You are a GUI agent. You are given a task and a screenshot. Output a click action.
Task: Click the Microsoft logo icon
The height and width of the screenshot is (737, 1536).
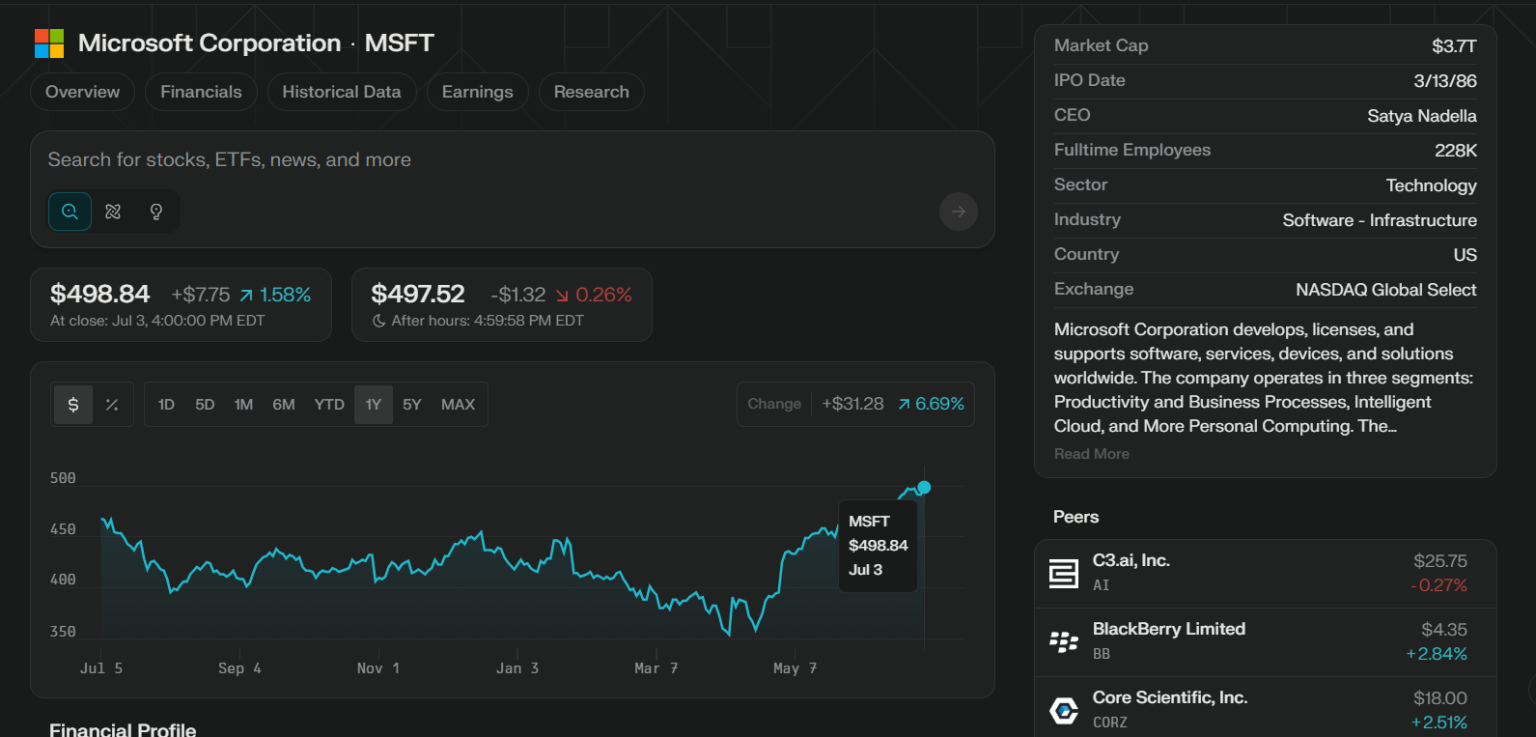(49, 43)
